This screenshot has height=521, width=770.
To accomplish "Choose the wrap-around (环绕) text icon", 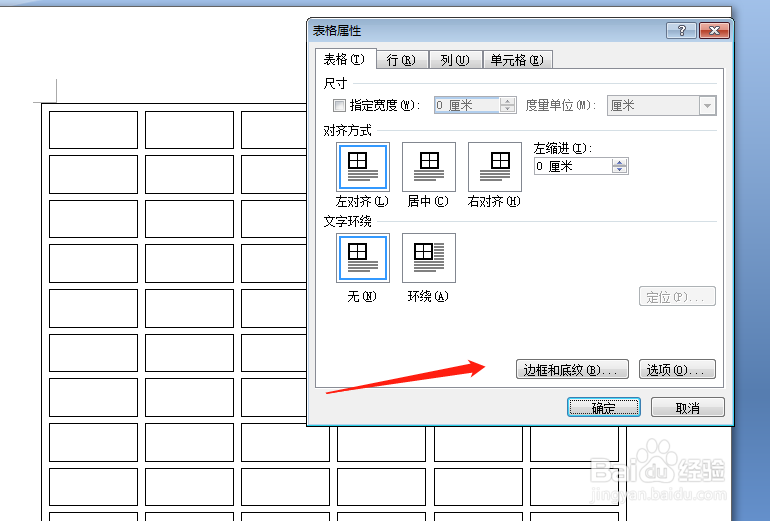I will (x=429, y=258).
